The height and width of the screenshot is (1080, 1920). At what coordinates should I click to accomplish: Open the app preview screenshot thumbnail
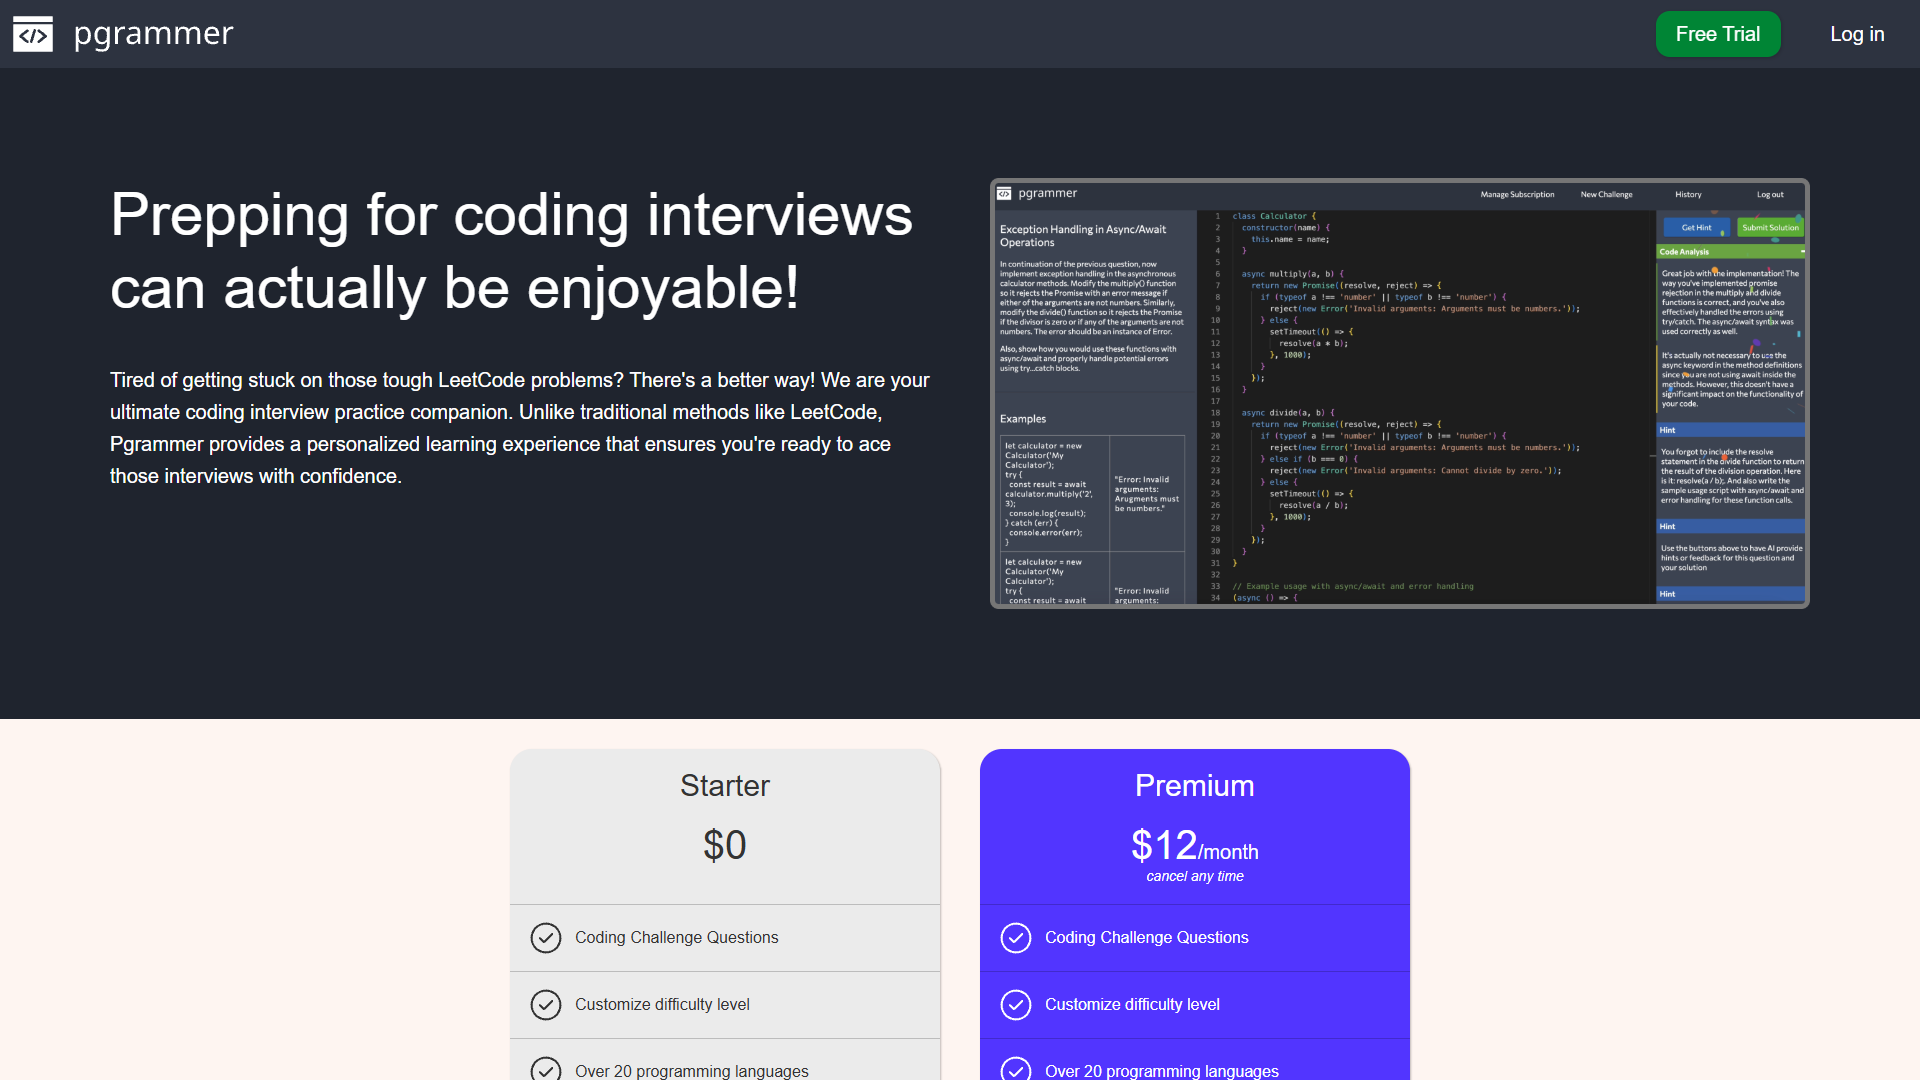tap(1400, 394)
